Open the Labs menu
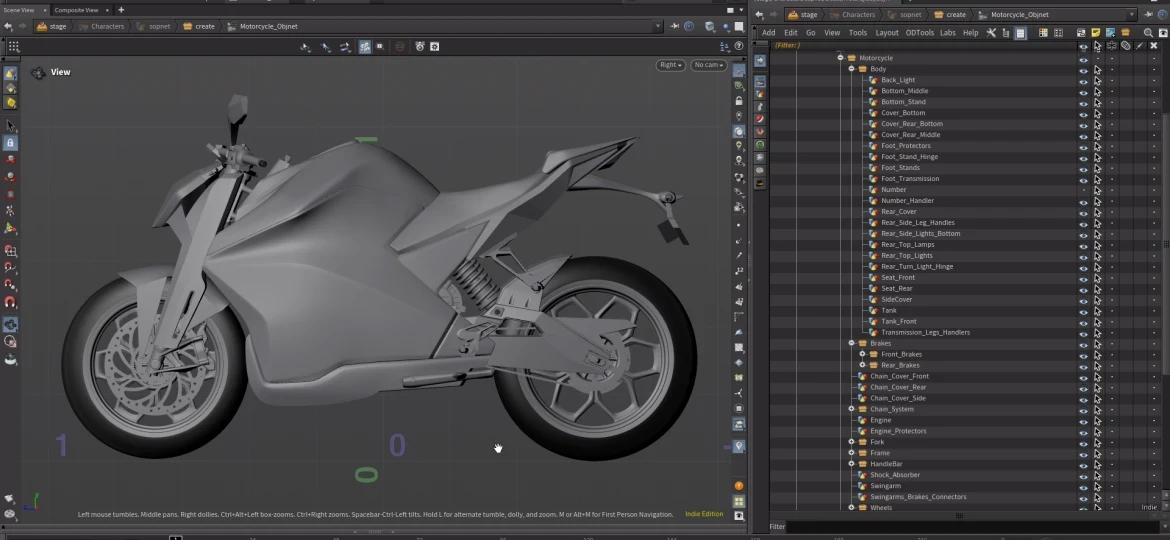Viewport: 1170px width, 540px height. click(x=948, y=33)
